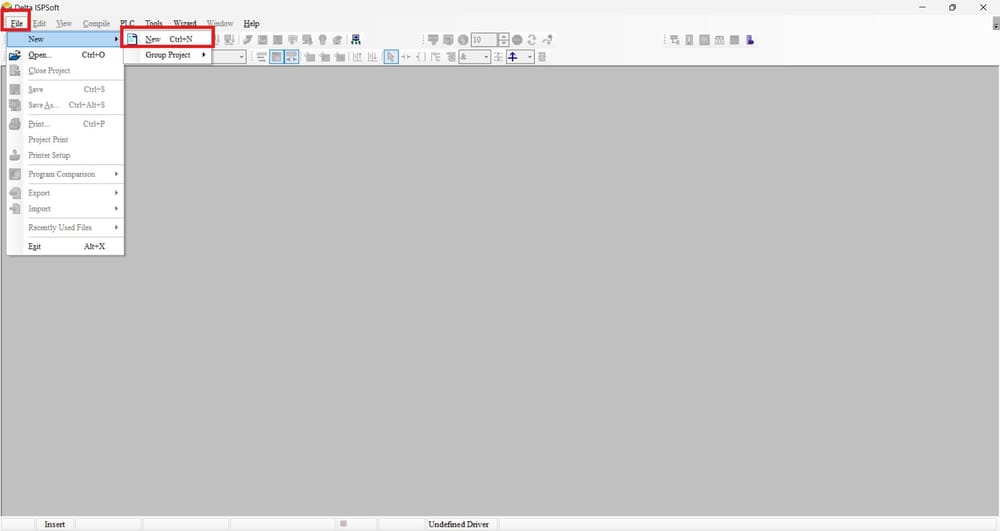Select the arrow pointer selection tool

pyautogui.click(x=391, y=57)
